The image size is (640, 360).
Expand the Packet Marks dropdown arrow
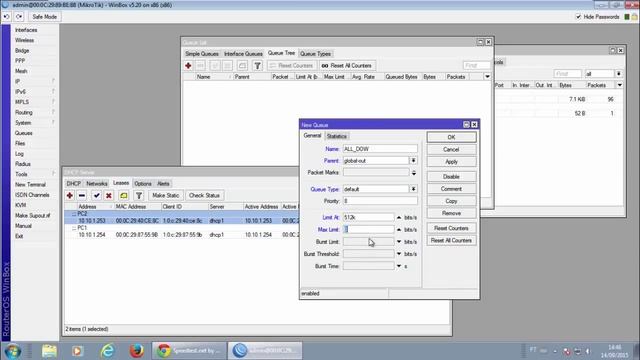tap(413, 173)
